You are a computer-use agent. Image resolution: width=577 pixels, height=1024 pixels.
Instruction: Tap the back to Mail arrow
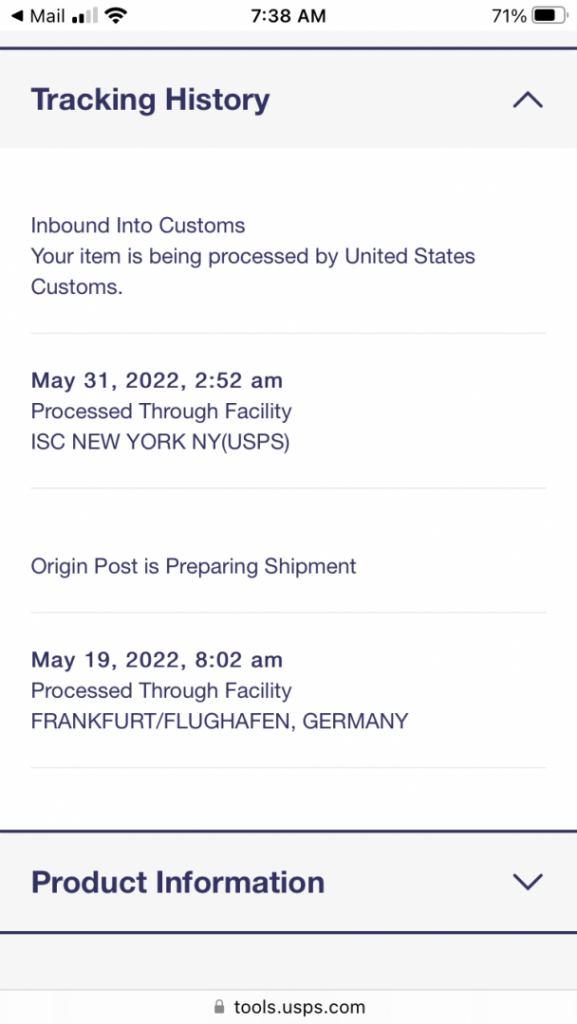(18, 16)
